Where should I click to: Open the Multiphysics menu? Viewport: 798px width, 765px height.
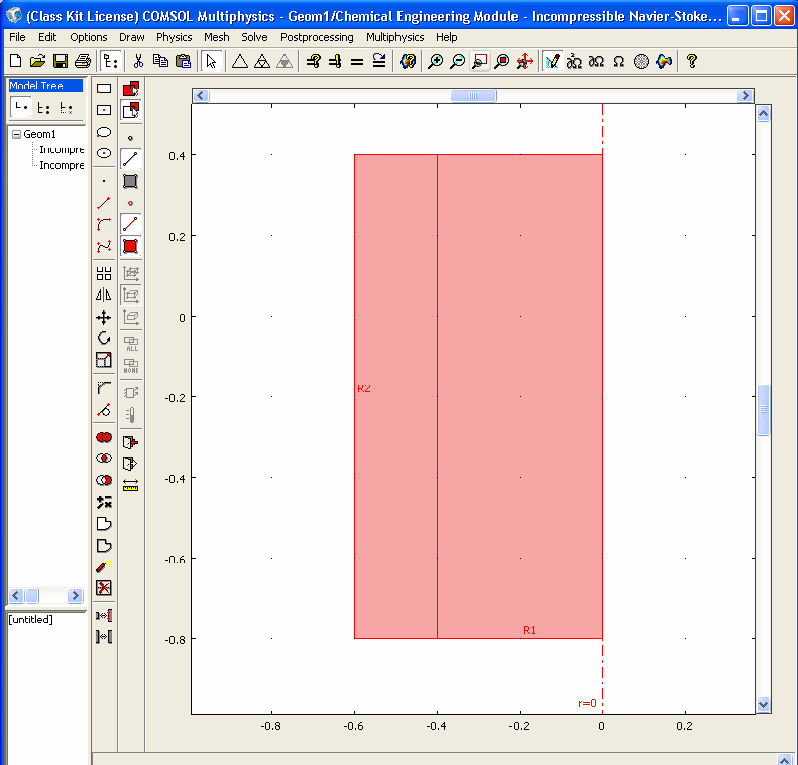click(395, 37)
